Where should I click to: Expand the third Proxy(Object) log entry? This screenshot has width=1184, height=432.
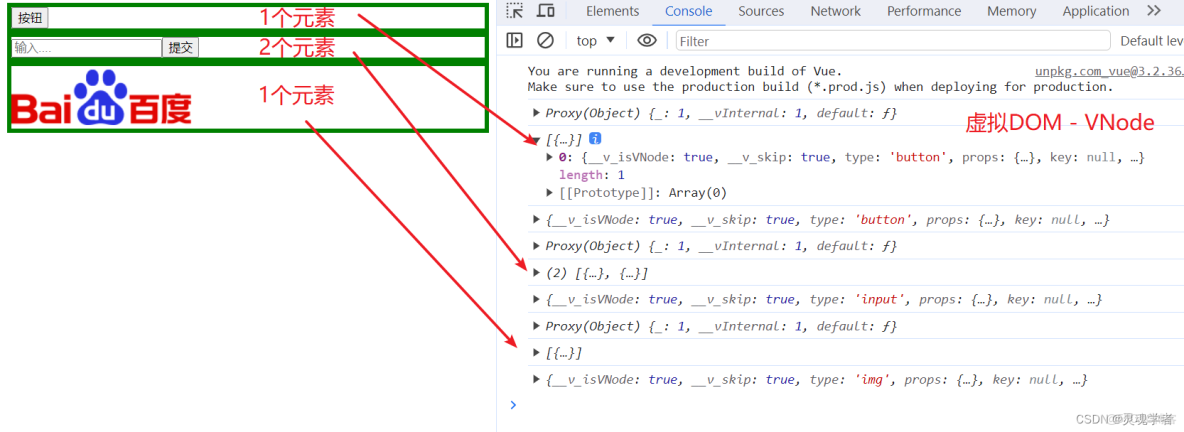point(536,326)
